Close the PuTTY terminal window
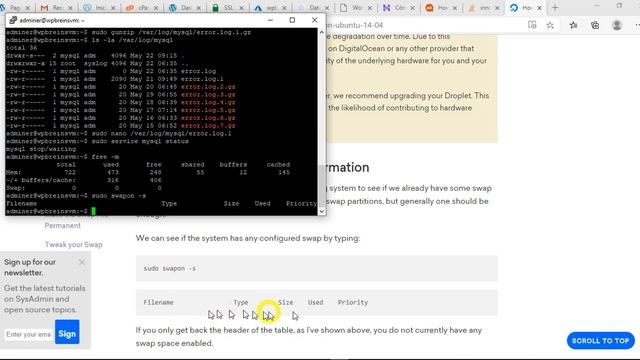 pyautogui.click(x=314, y=20)
